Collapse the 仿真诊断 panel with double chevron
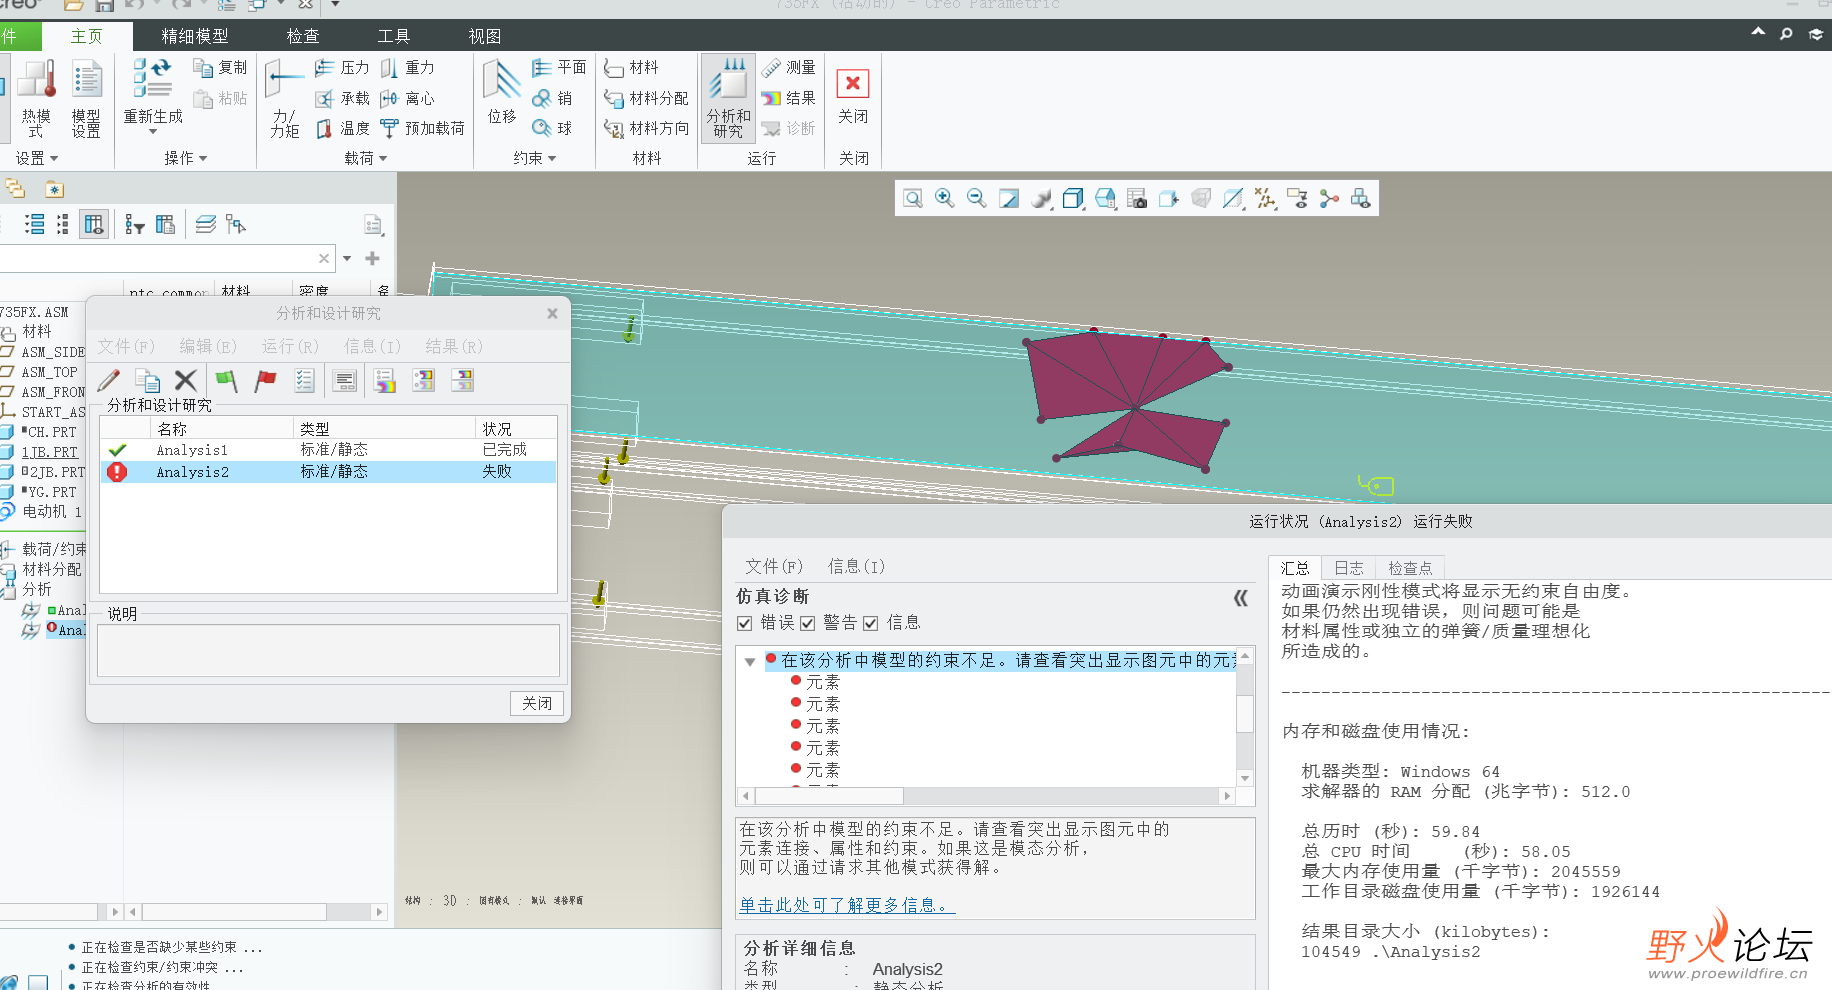Image resolution: width=1832 pixels, height=990 pixels. pyautogui.click(x=1240, y=598)
